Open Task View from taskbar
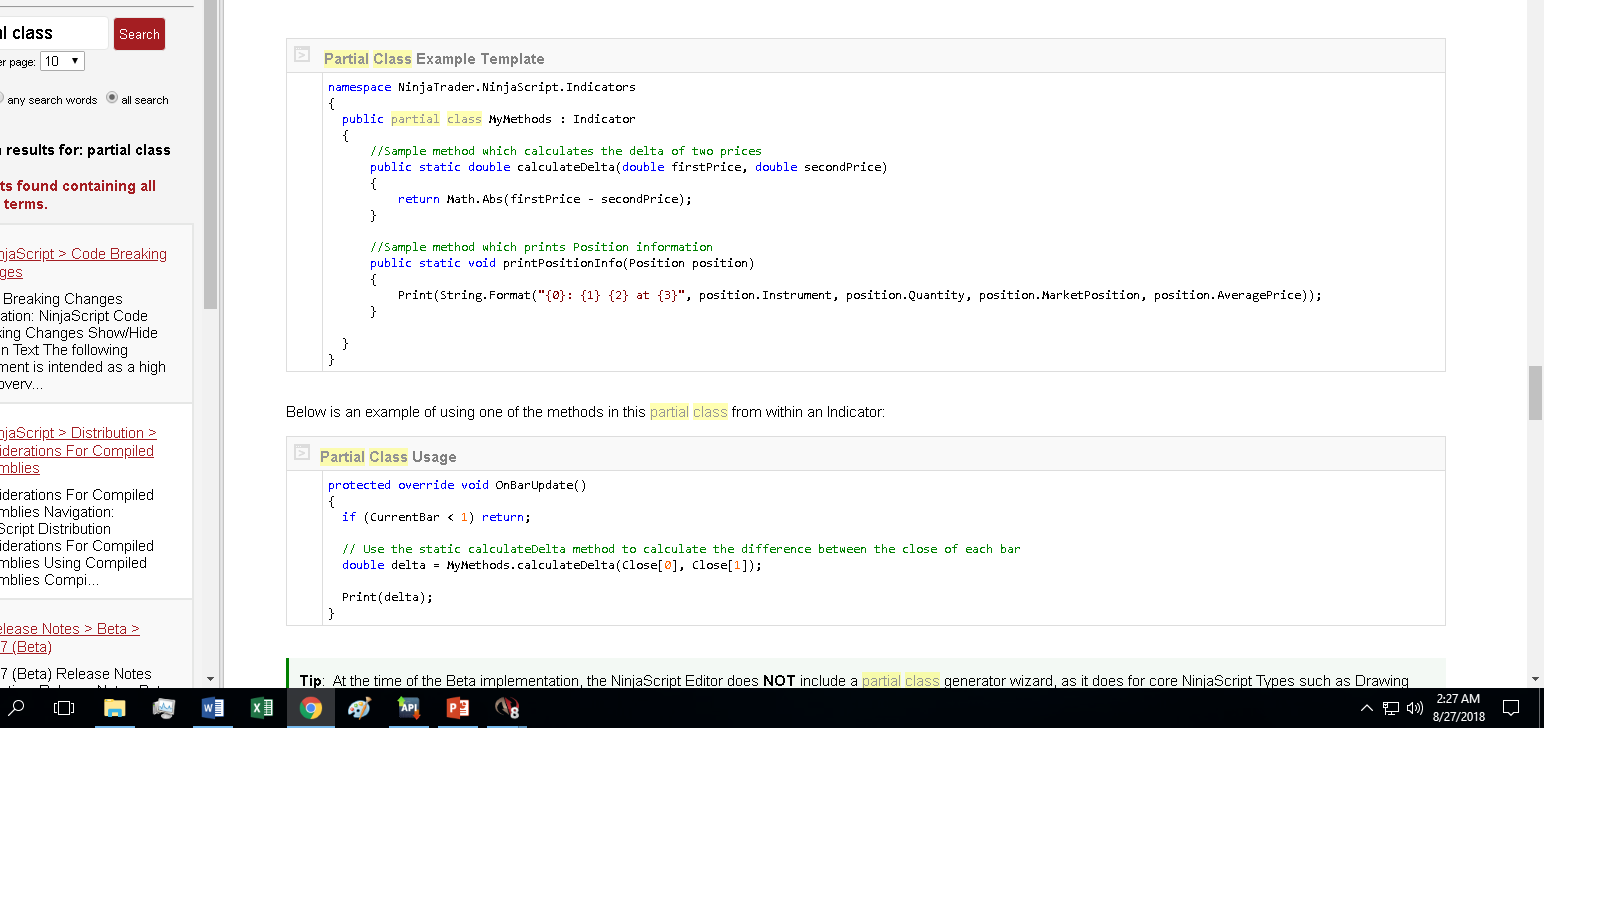This screenshot has height=900, width=1600. coord(64,708)
